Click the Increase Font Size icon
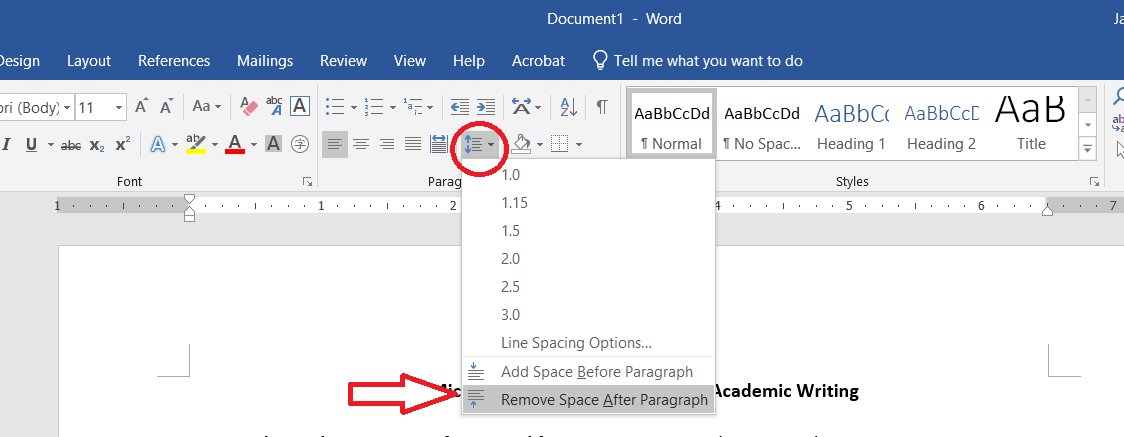This screenshot has width=1124, height=437. [142, 107]
